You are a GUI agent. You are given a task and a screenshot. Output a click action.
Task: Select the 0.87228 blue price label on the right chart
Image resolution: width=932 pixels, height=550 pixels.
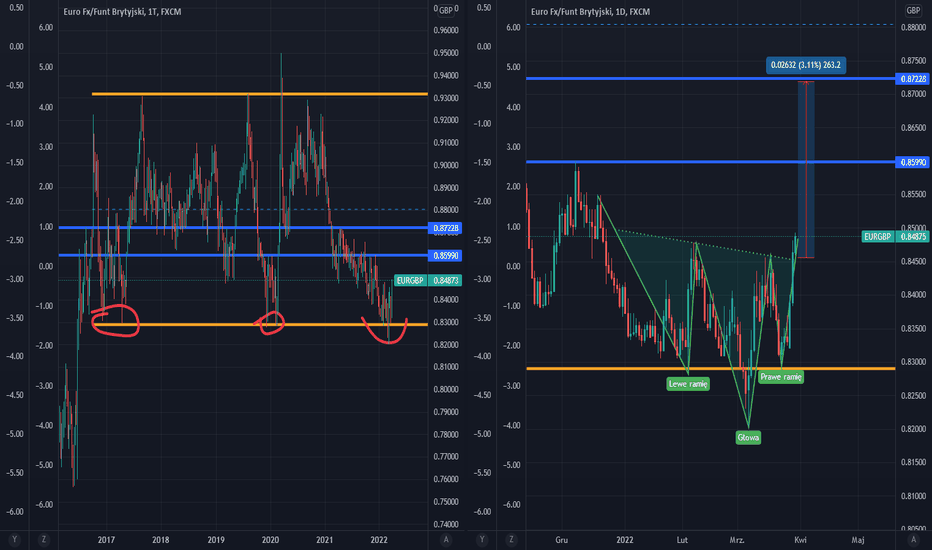click(912, 78)
